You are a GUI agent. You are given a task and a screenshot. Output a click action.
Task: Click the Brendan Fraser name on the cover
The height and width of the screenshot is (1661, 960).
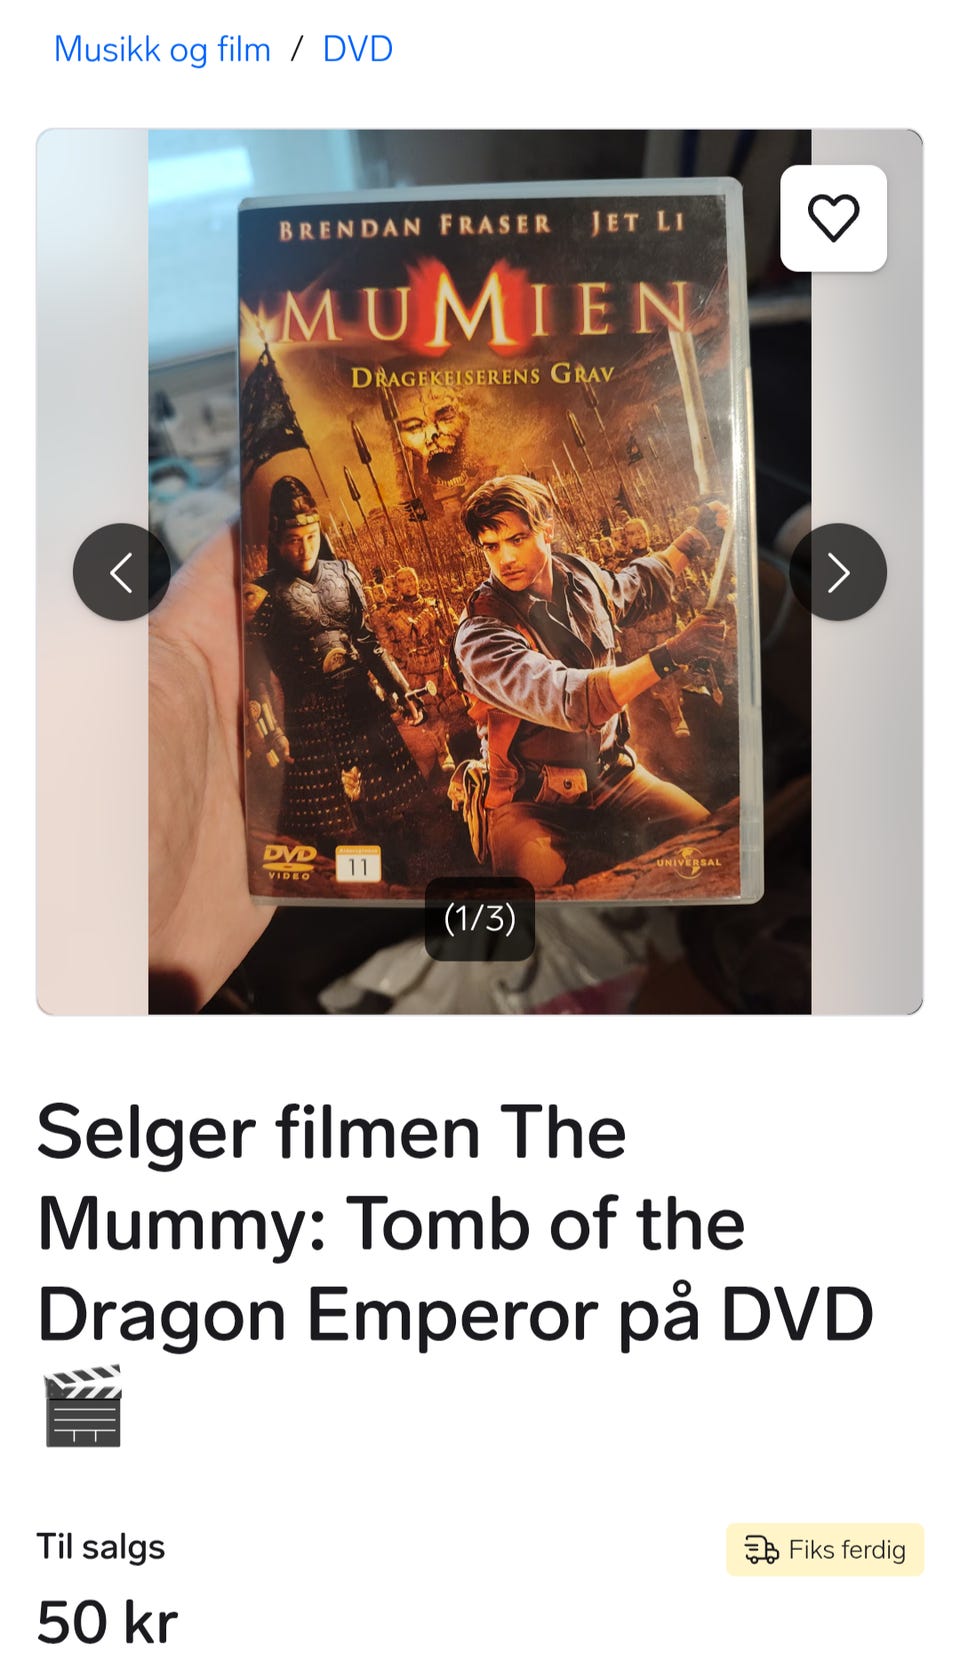pos(415,226)
